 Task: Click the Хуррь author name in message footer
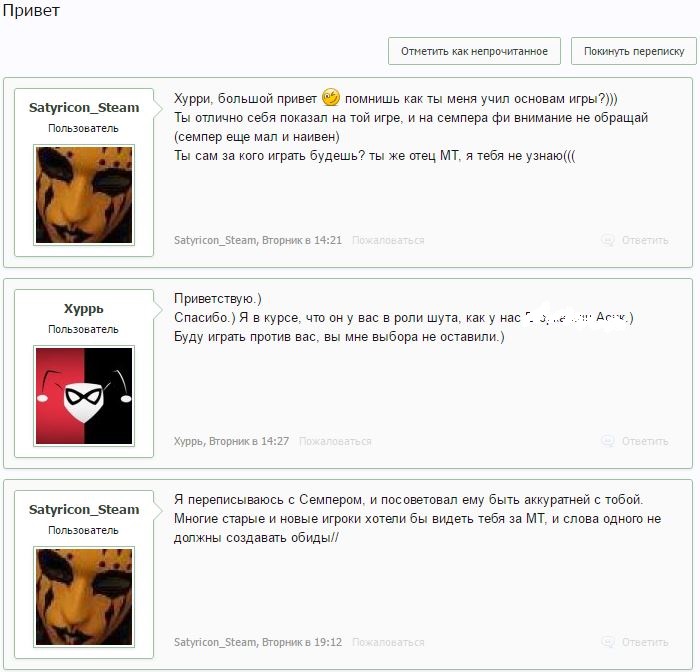189,442
